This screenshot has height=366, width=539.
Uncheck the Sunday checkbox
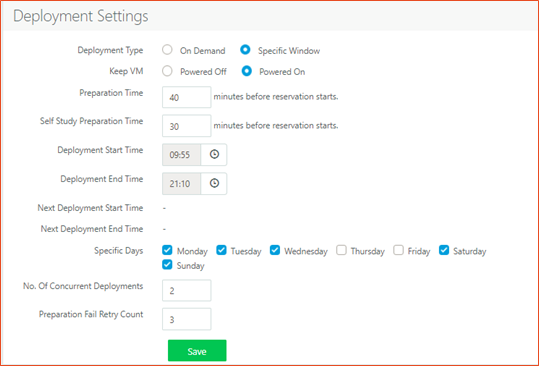(x=167, y=265)
